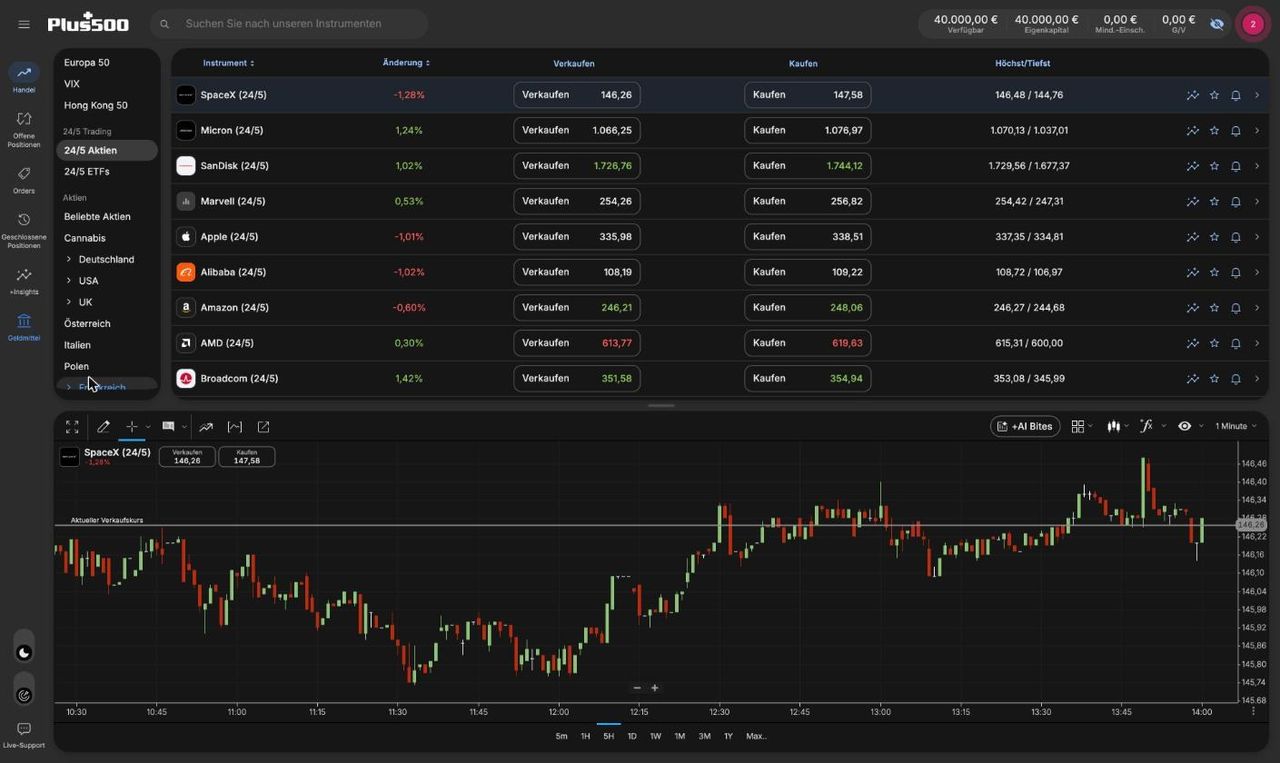Click Kaufen button for AMD

point(807,343)
